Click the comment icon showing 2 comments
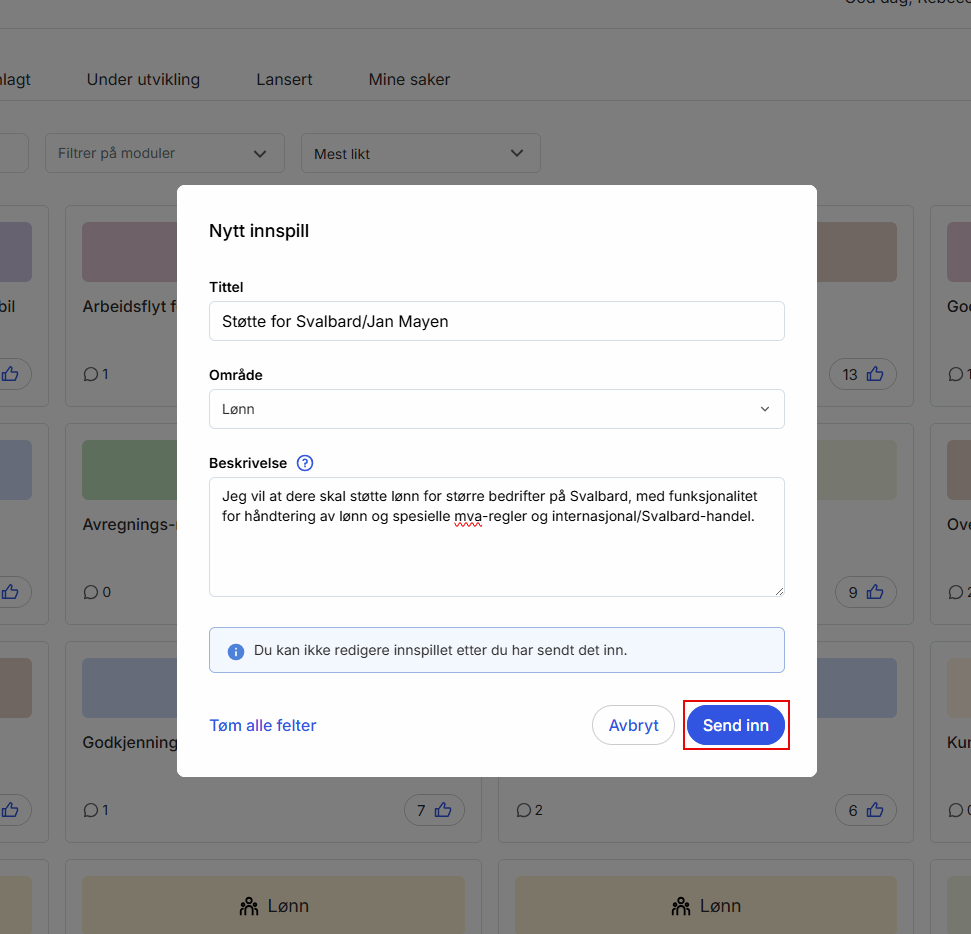971x934 pixels. [x=523, y=810]
